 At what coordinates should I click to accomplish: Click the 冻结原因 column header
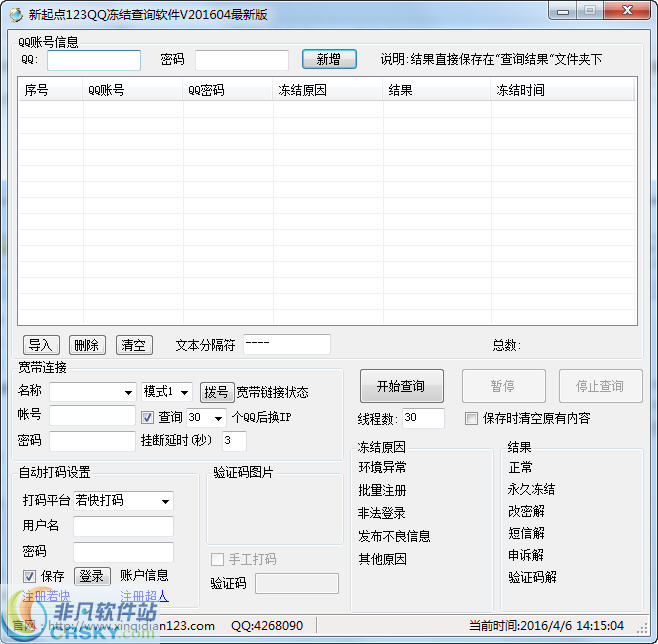click(x=328, y=90)
